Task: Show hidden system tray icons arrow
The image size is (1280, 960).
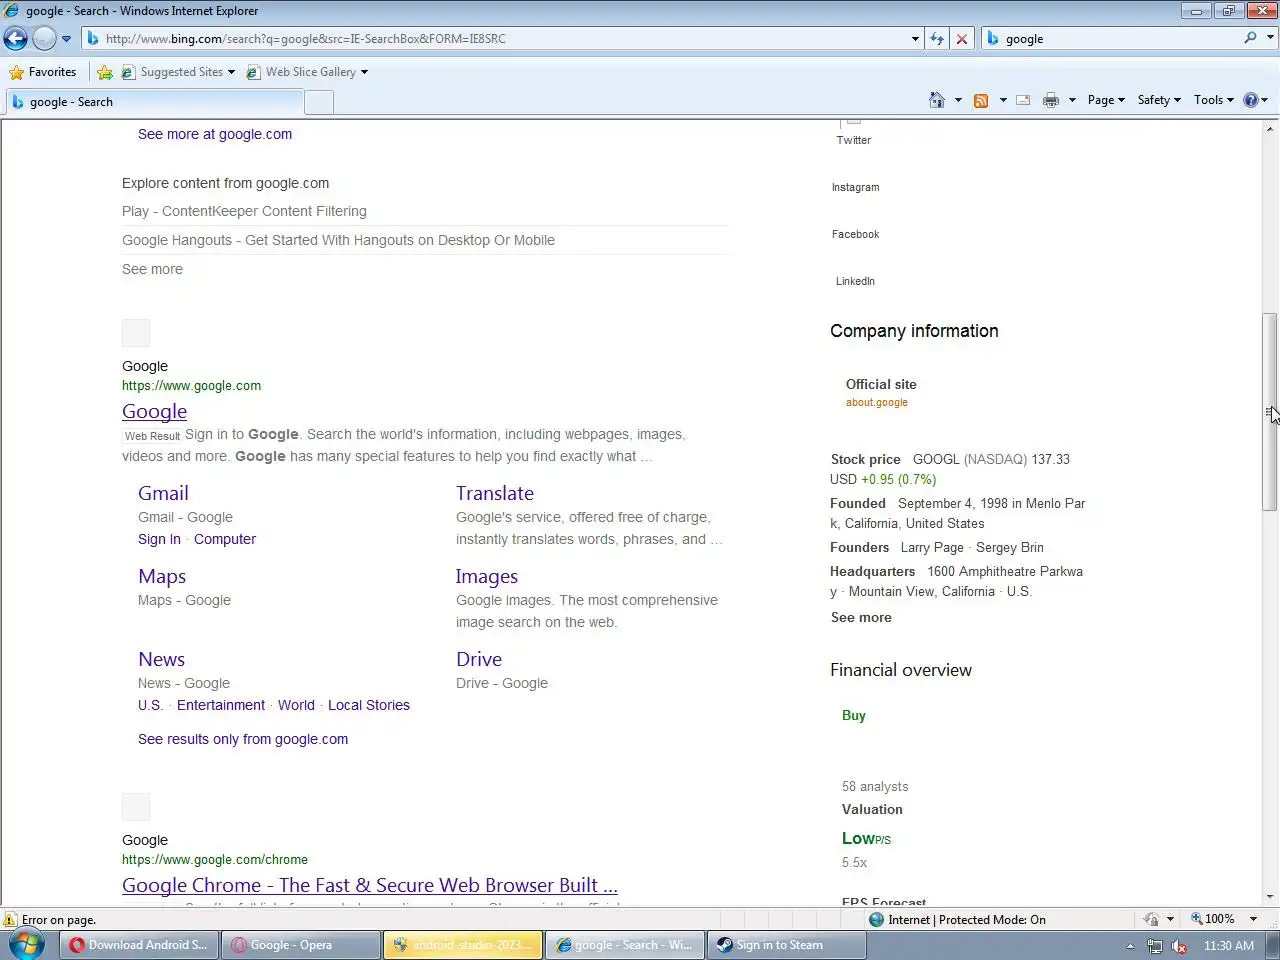Action: pos(1130,946)
